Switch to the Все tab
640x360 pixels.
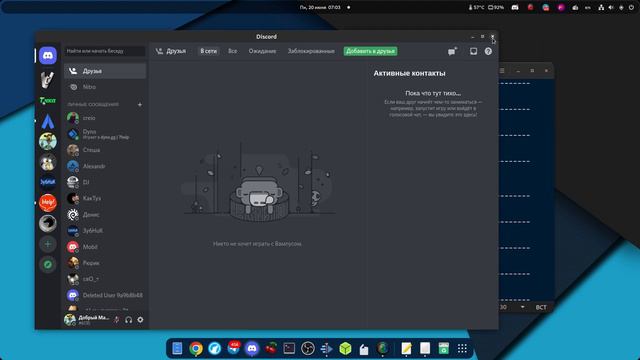(x=232, y=51)
